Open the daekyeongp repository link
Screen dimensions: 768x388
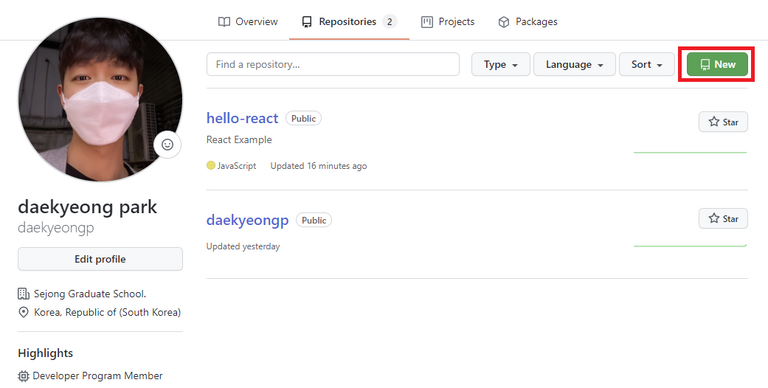coord(247,220)
